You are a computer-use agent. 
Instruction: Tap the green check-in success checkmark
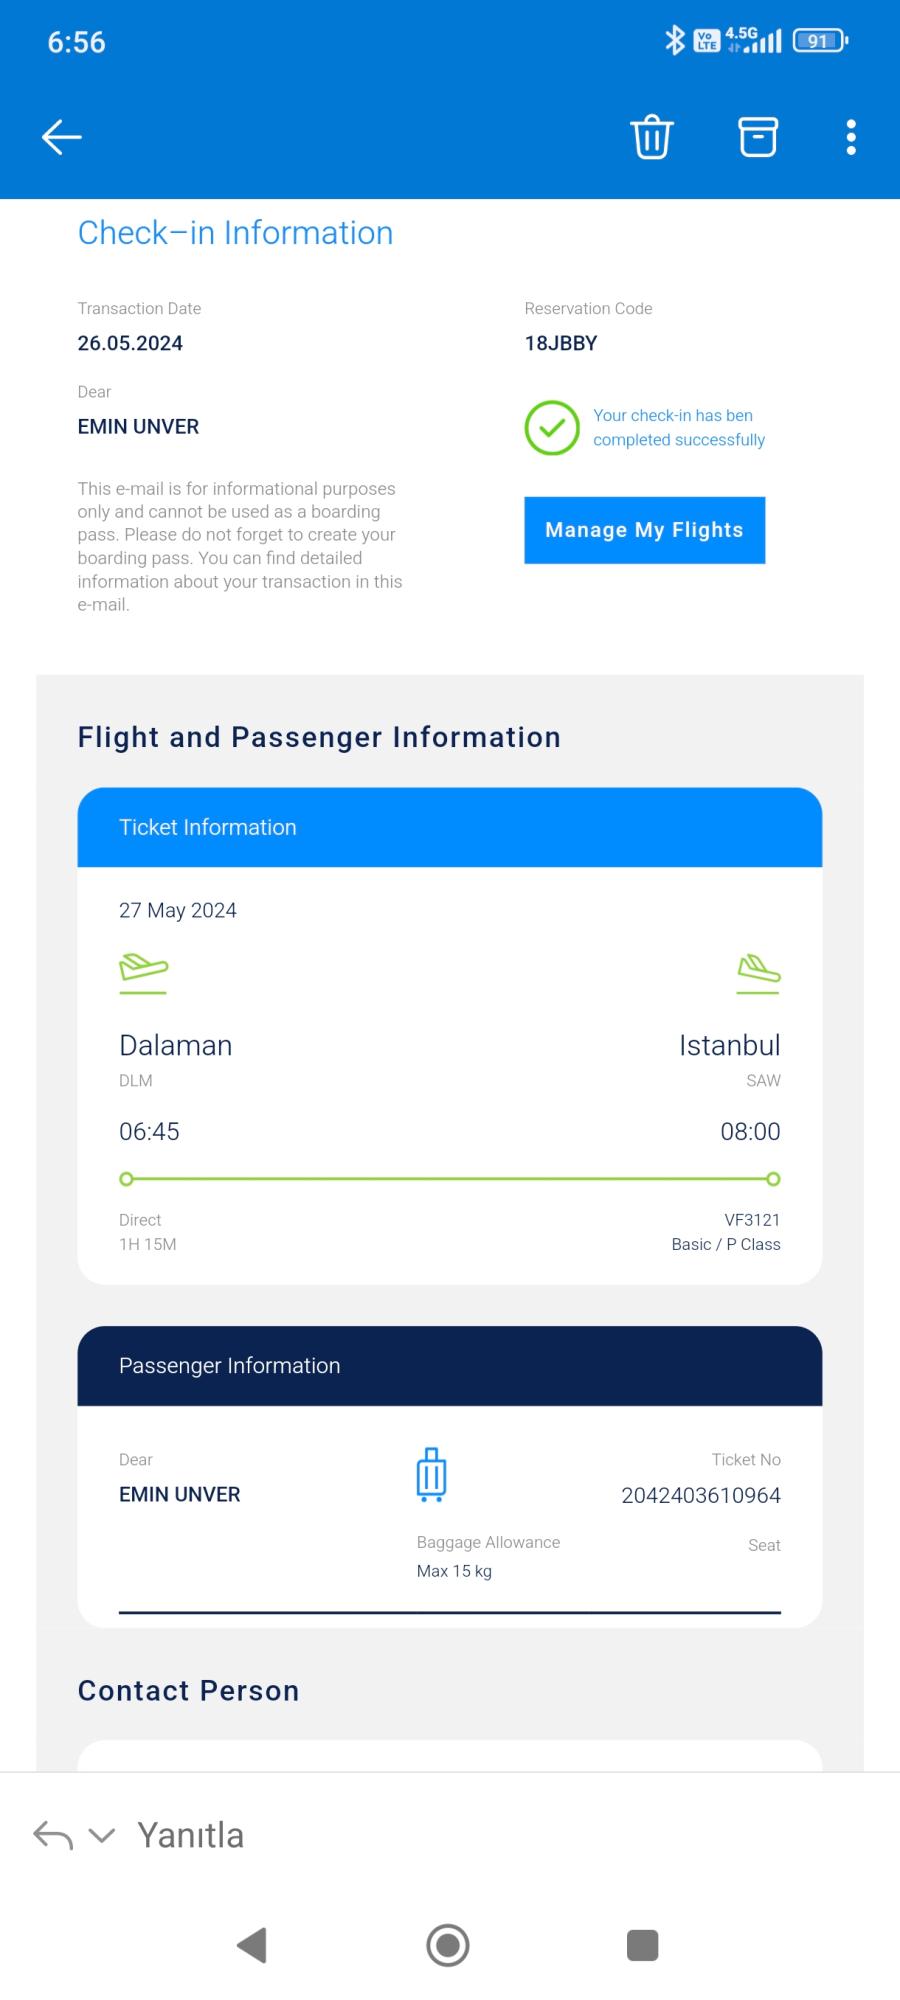point(551,428)
